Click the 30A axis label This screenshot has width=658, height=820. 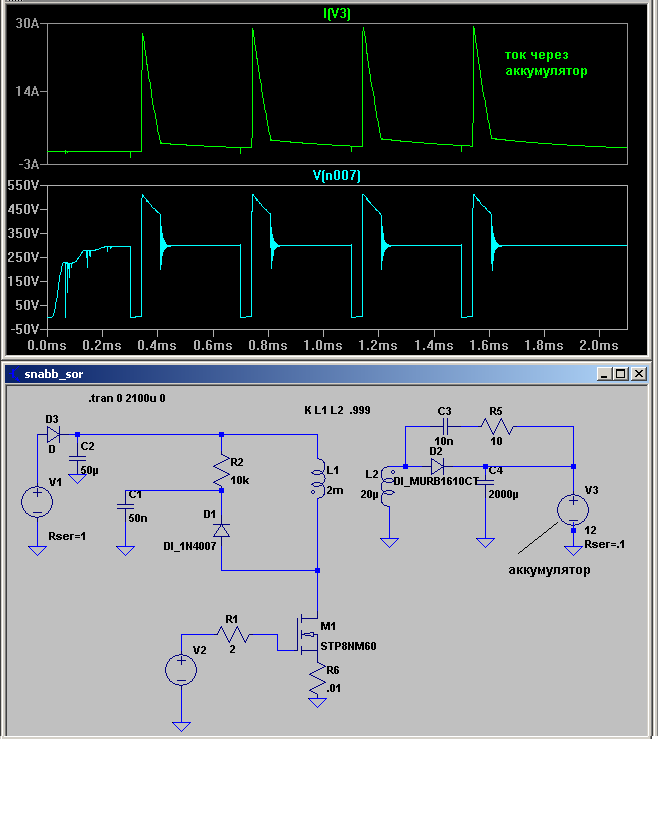27,24
